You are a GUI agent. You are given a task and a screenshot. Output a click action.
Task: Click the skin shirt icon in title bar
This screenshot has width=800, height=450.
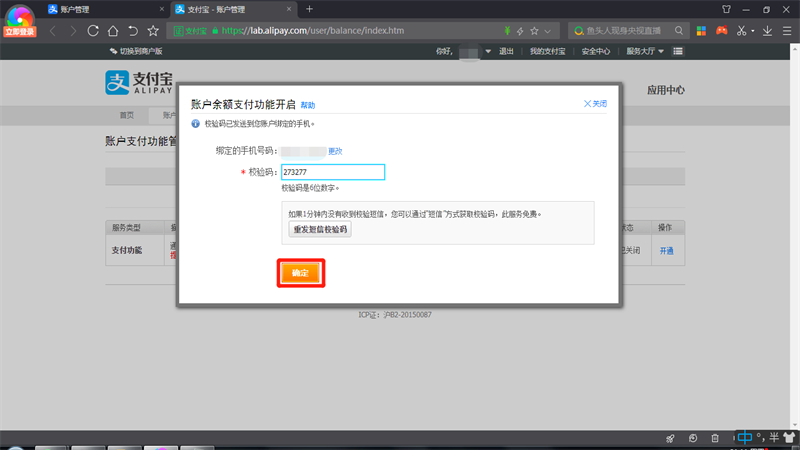[727, 9]
